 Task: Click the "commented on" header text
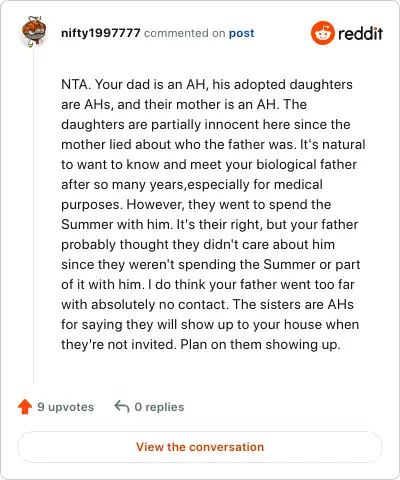[x=184, y=33]
